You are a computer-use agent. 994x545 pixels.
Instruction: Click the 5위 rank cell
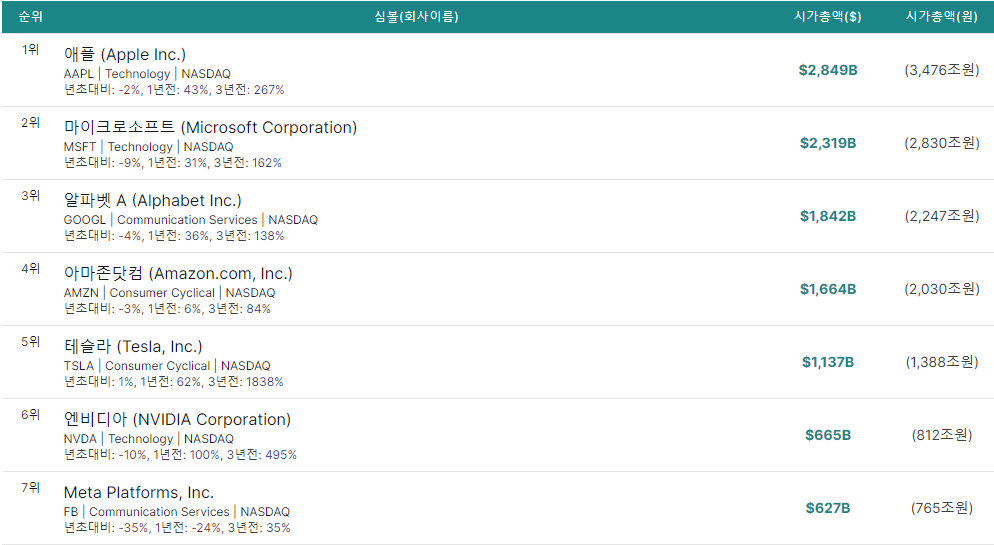click(30, 341)
